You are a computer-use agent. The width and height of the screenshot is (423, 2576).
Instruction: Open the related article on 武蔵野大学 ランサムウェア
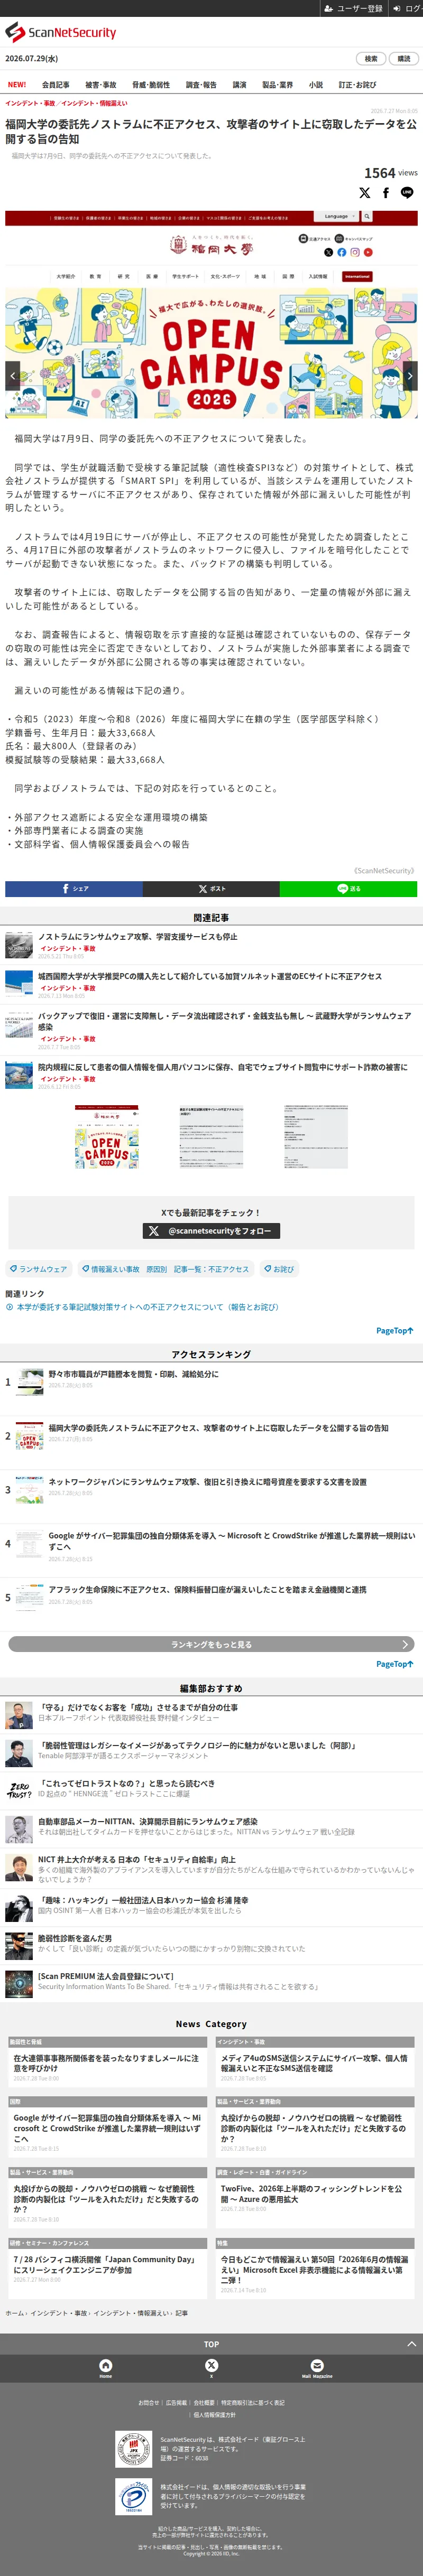pyautogui.click(x=224, y=1021)
